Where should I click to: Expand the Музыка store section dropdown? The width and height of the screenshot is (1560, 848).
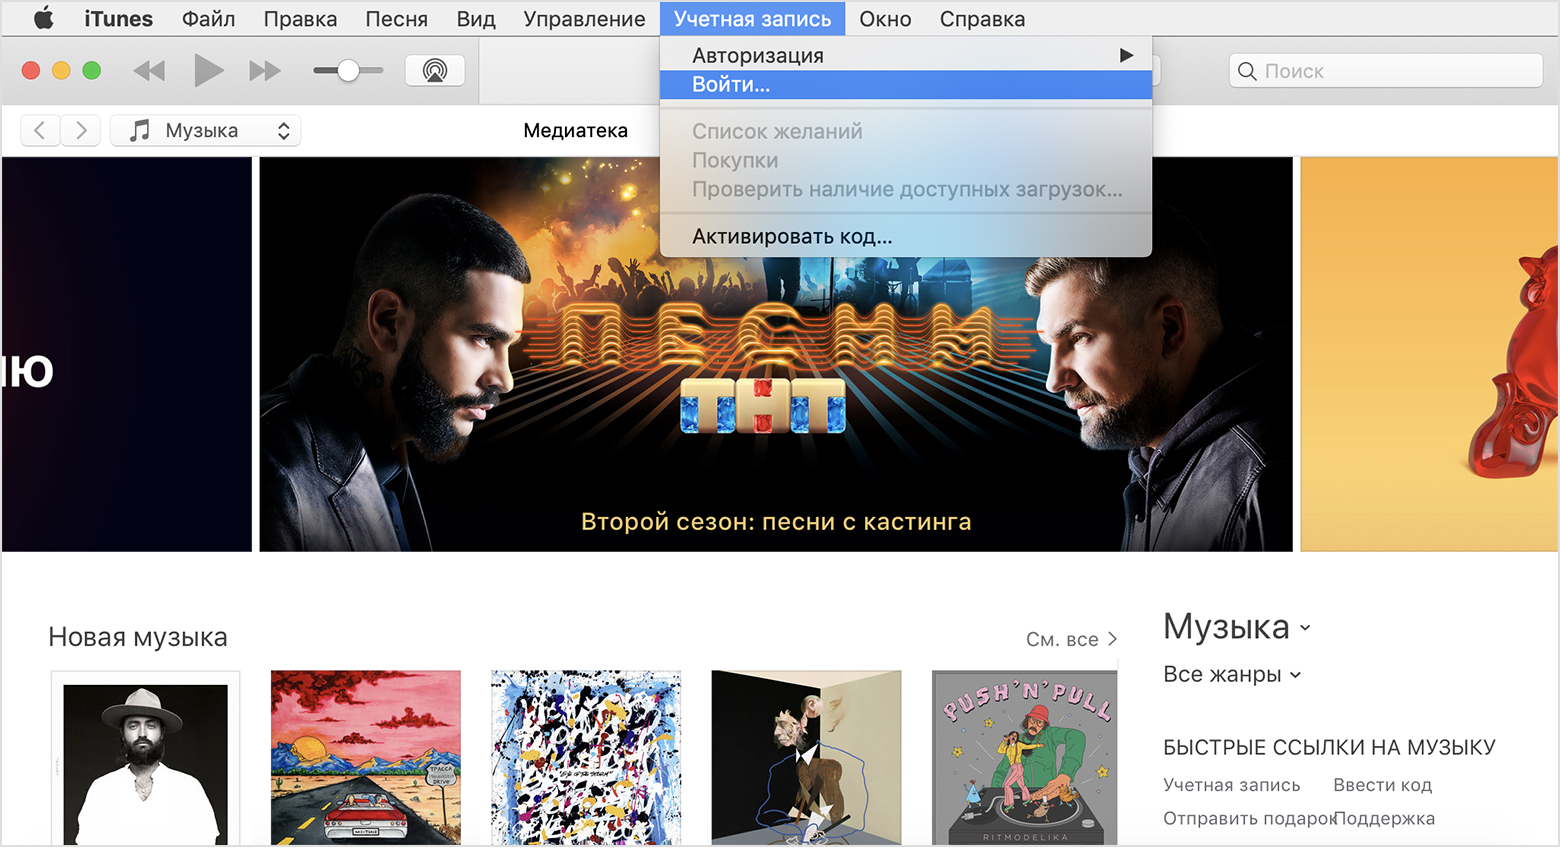[x=1237, y=627]
